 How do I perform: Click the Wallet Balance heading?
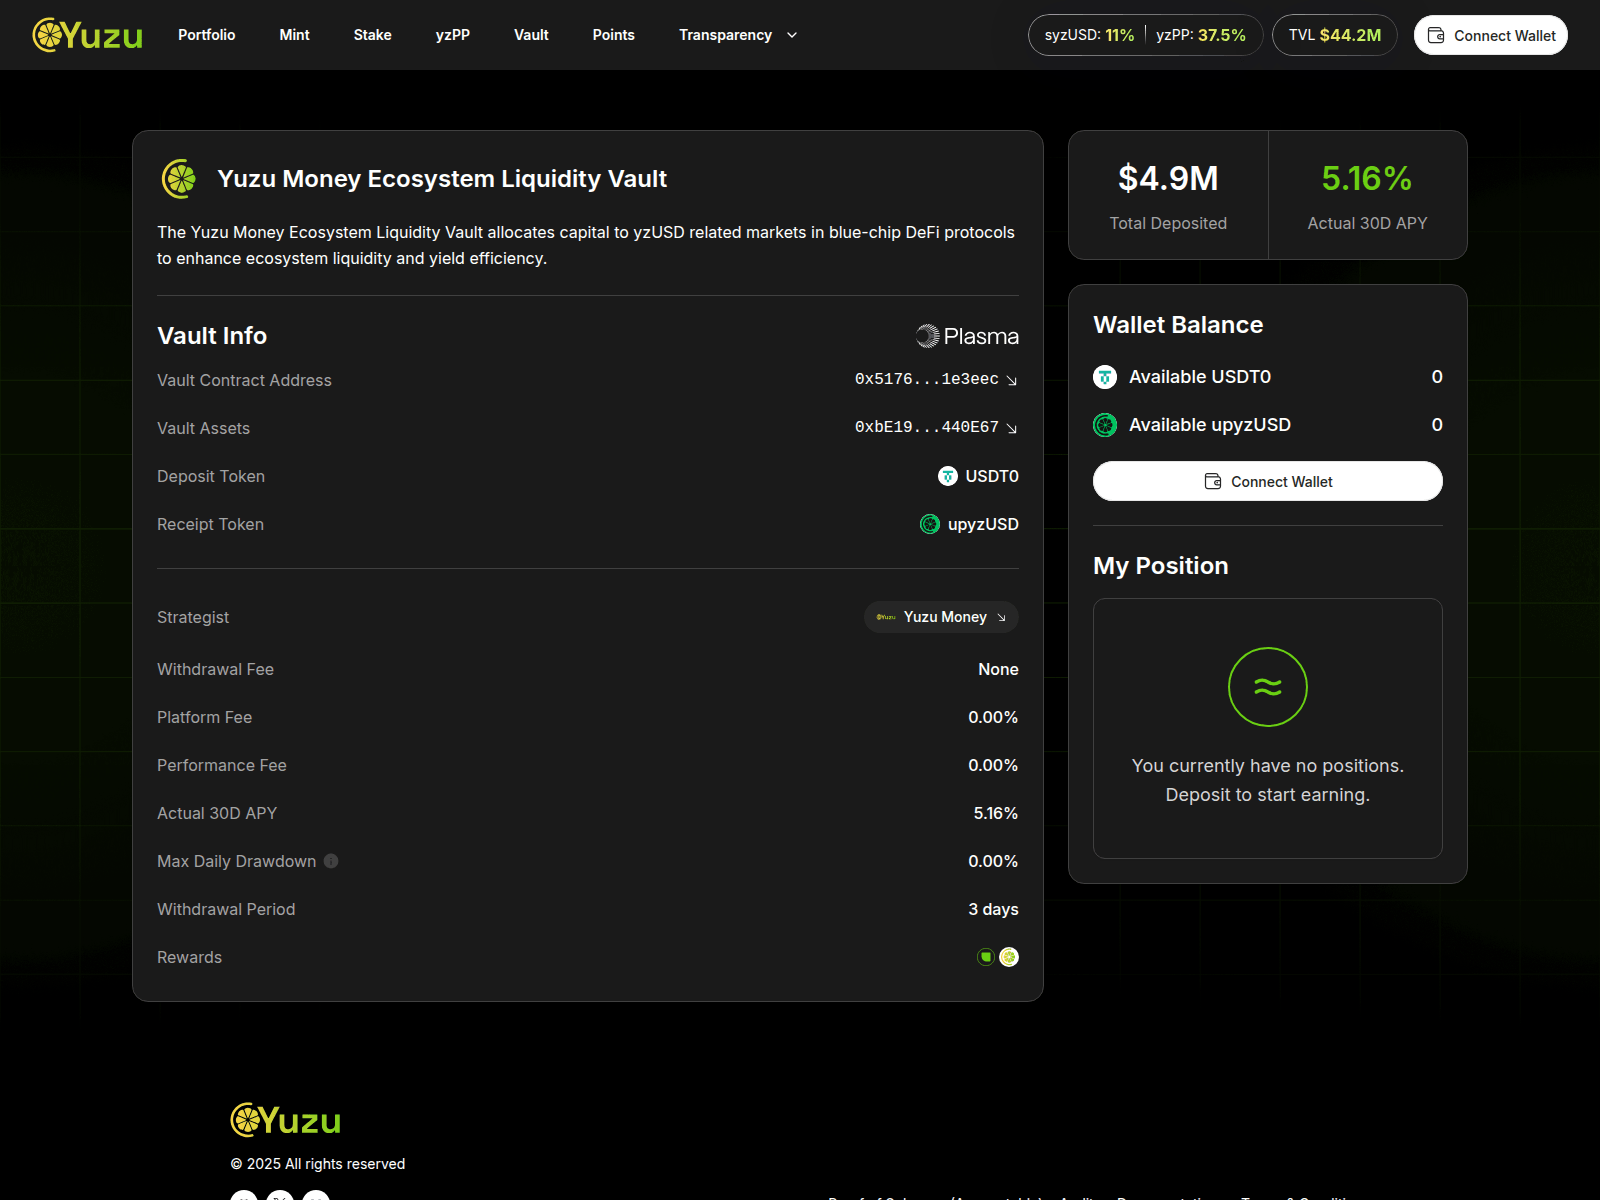click(x=1178, y=325)
